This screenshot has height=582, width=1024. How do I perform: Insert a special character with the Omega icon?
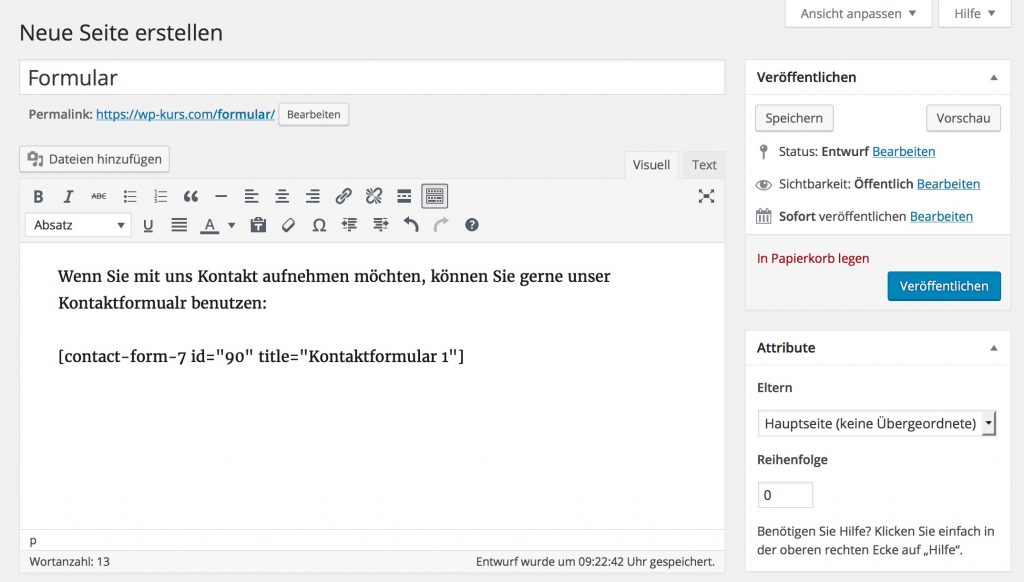319,225
